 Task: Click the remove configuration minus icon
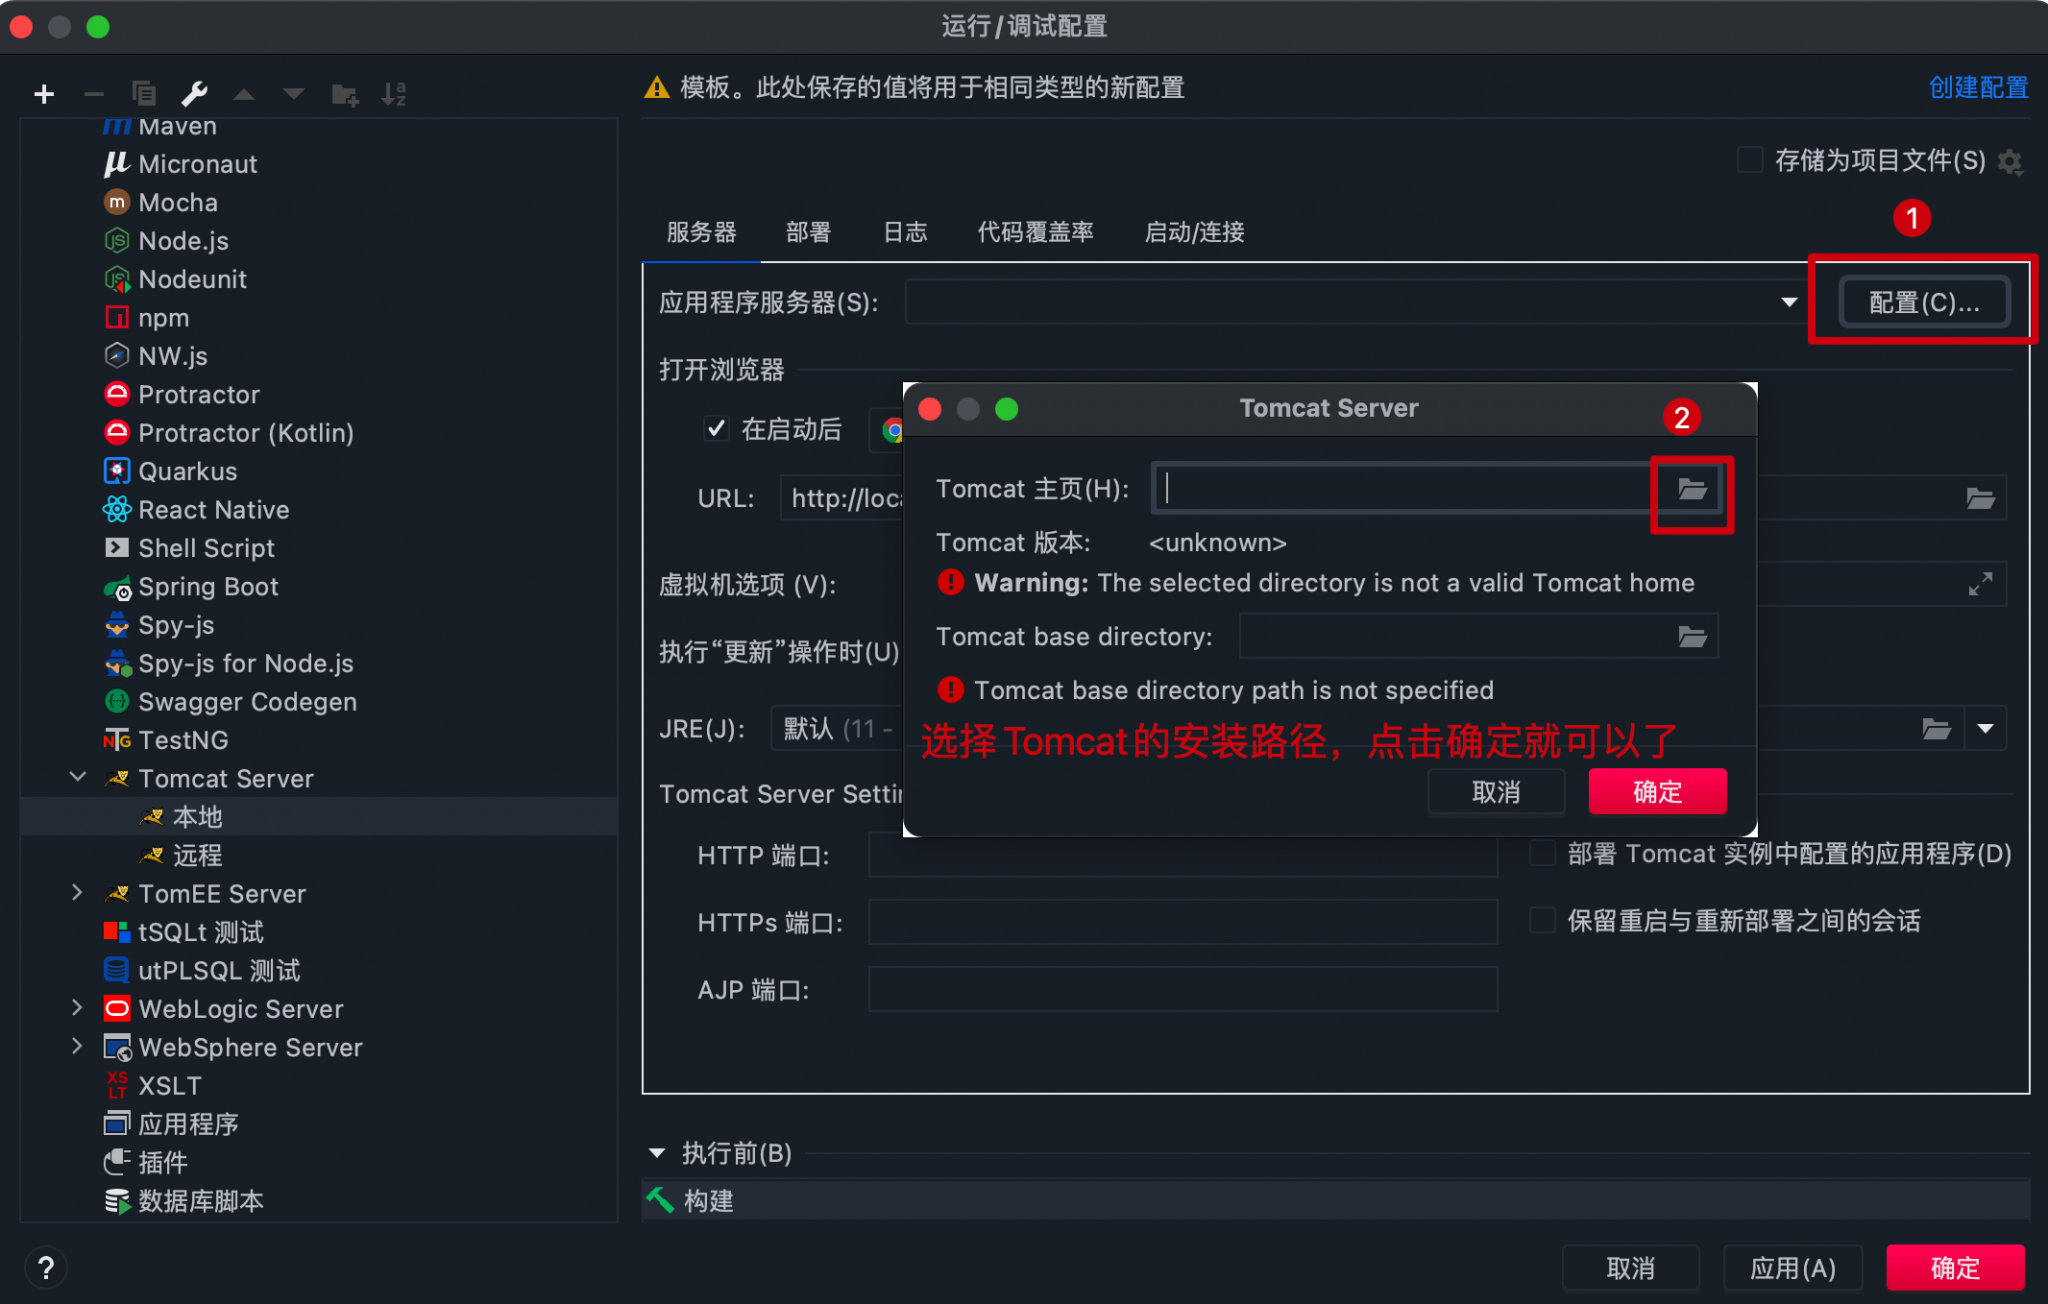(x=94, y=94)
